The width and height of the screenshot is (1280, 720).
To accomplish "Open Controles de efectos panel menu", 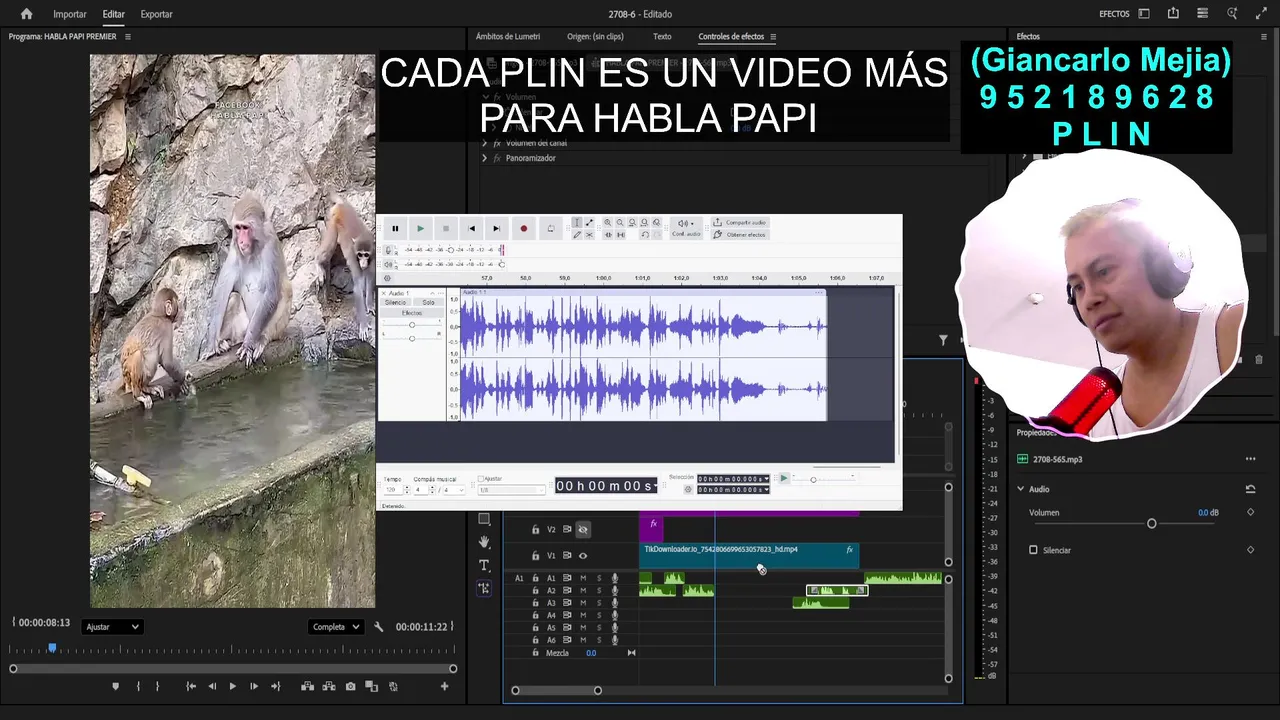I will [773, 37].
